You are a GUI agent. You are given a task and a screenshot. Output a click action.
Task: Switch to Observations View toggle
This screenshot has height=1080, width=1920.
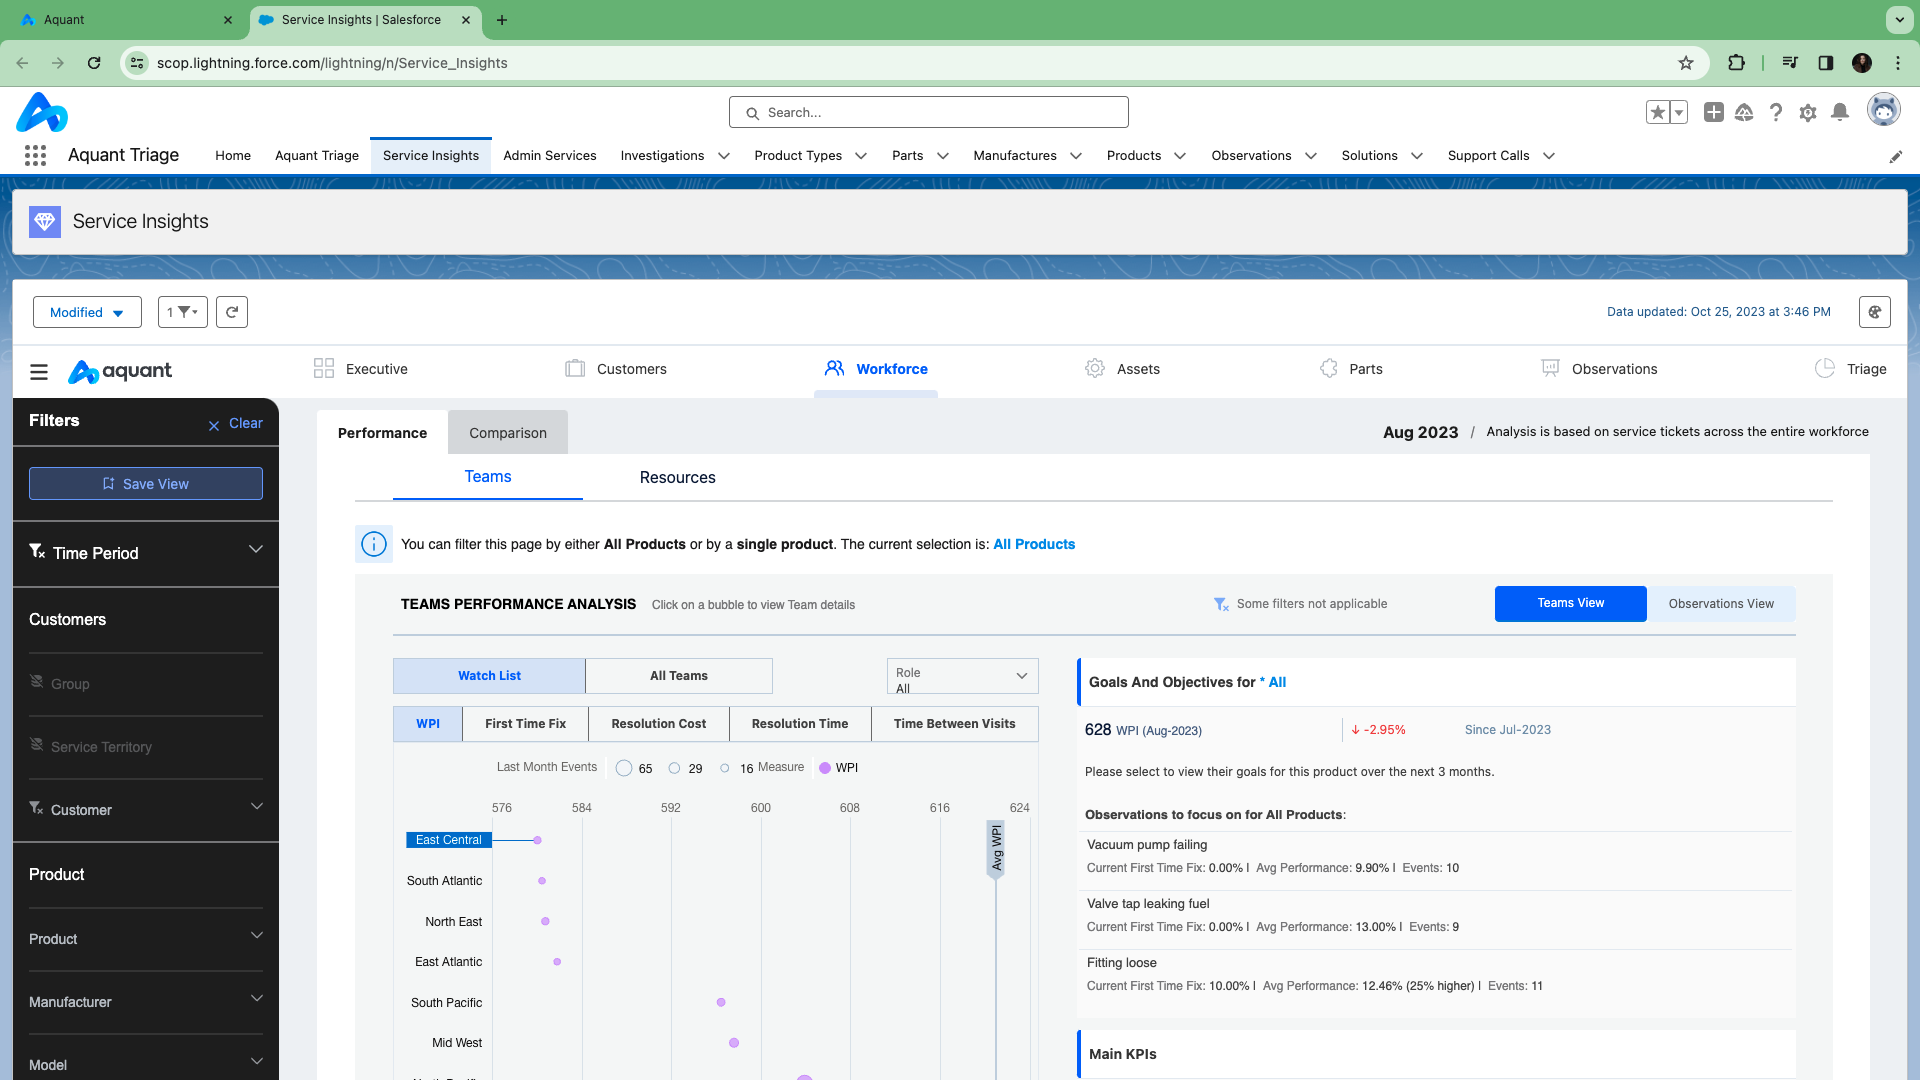pyautogui.click(x=1720, y=604)
